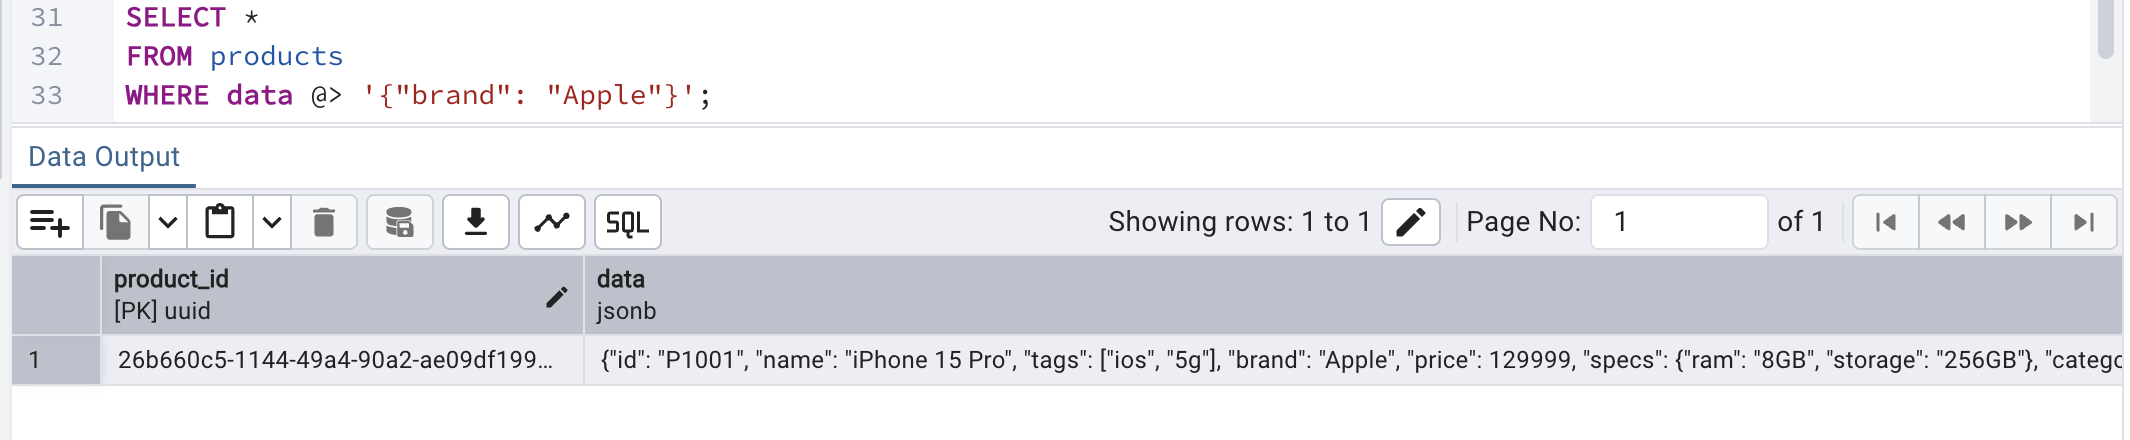Click the Page No input field
Image resolution: width=2130 pixels, height=440 pixels.
tap(1678, 222)
